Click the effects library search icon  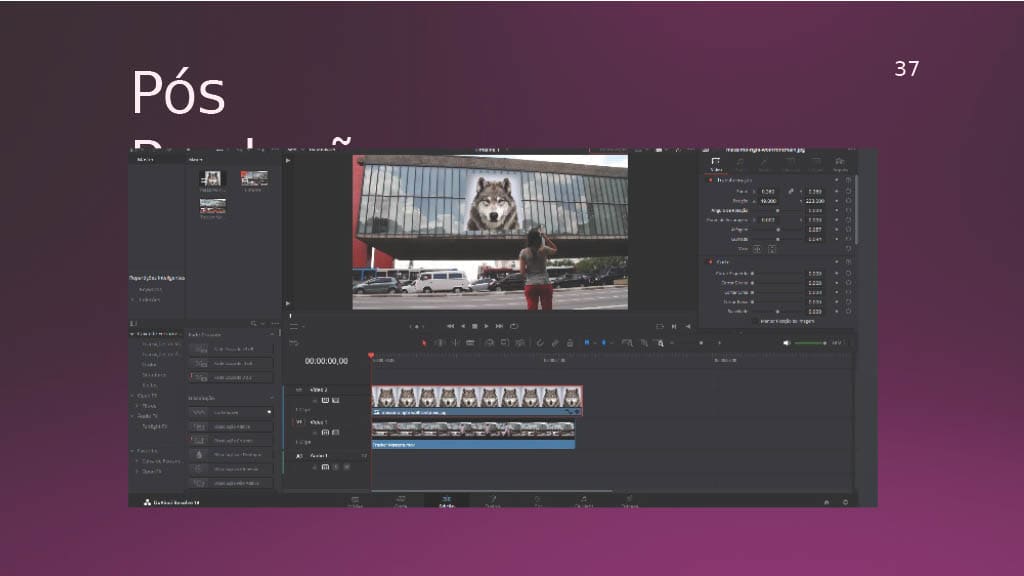click(253, 324)
